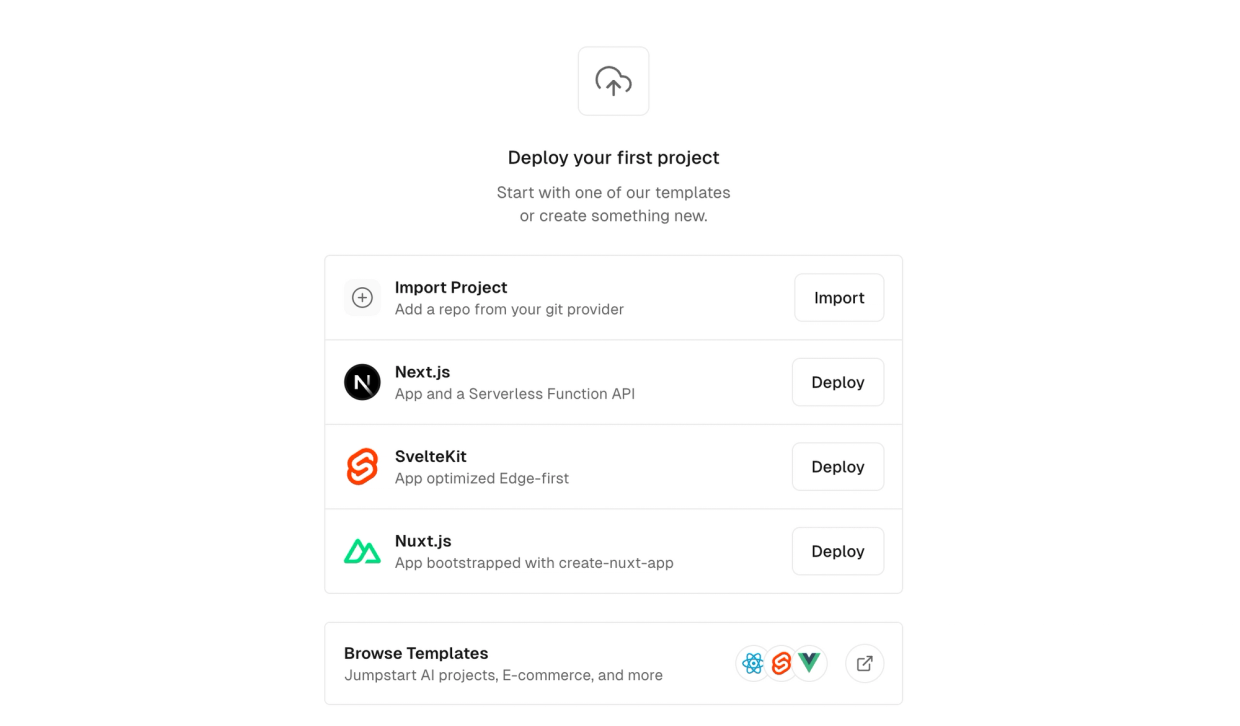Viewport: 1240px width, 726px height.
Task: Click the Svelte icon near Browse Templates
Action: click(x=781, y=663)
